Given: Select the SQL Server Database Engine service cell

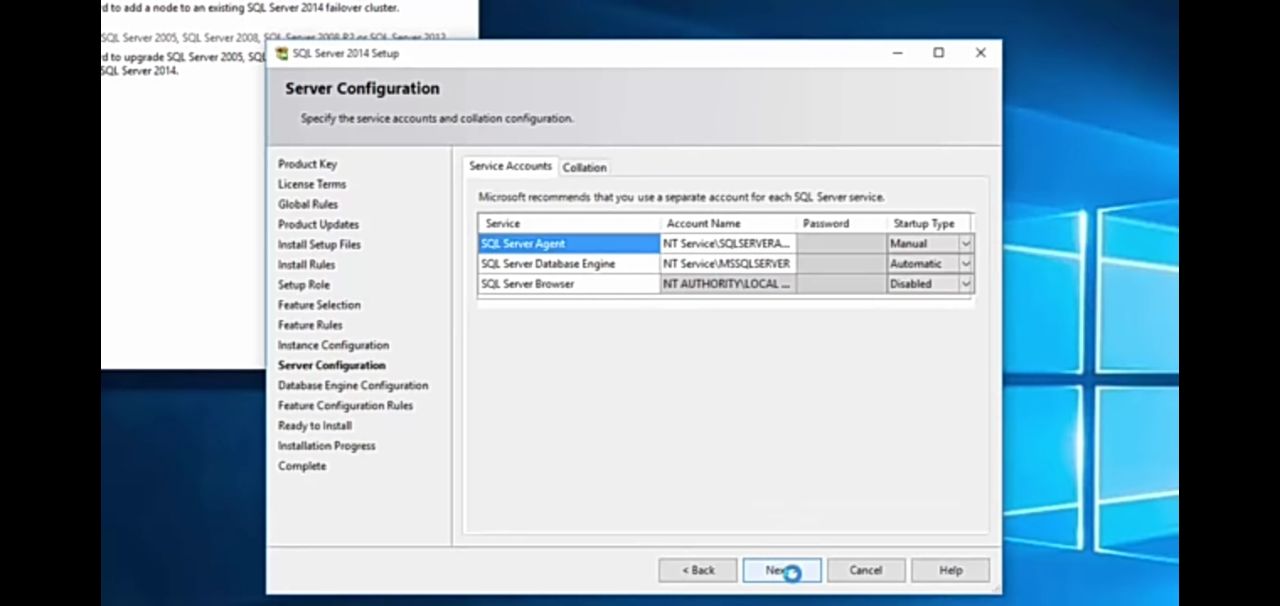Looking at the screenshot, I should [x=569, y=263].
